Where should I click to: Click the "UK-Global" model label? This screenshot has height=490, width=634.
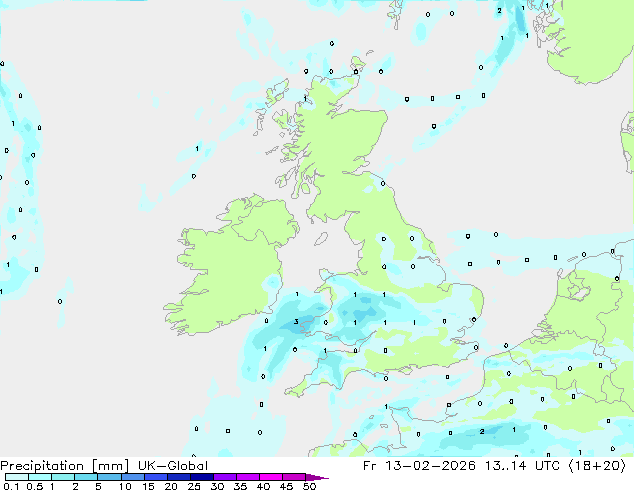pos(173,466)
